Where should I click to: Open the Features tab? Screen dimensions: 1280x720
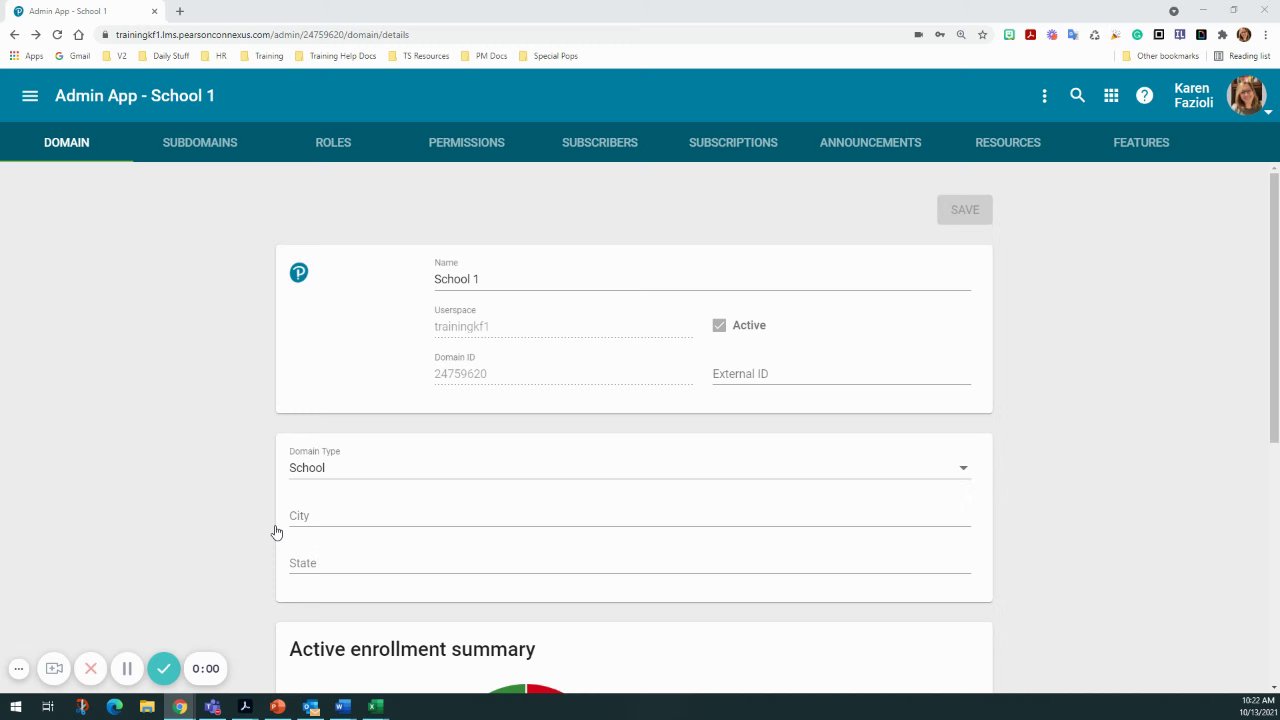[x=1141, y=142]
